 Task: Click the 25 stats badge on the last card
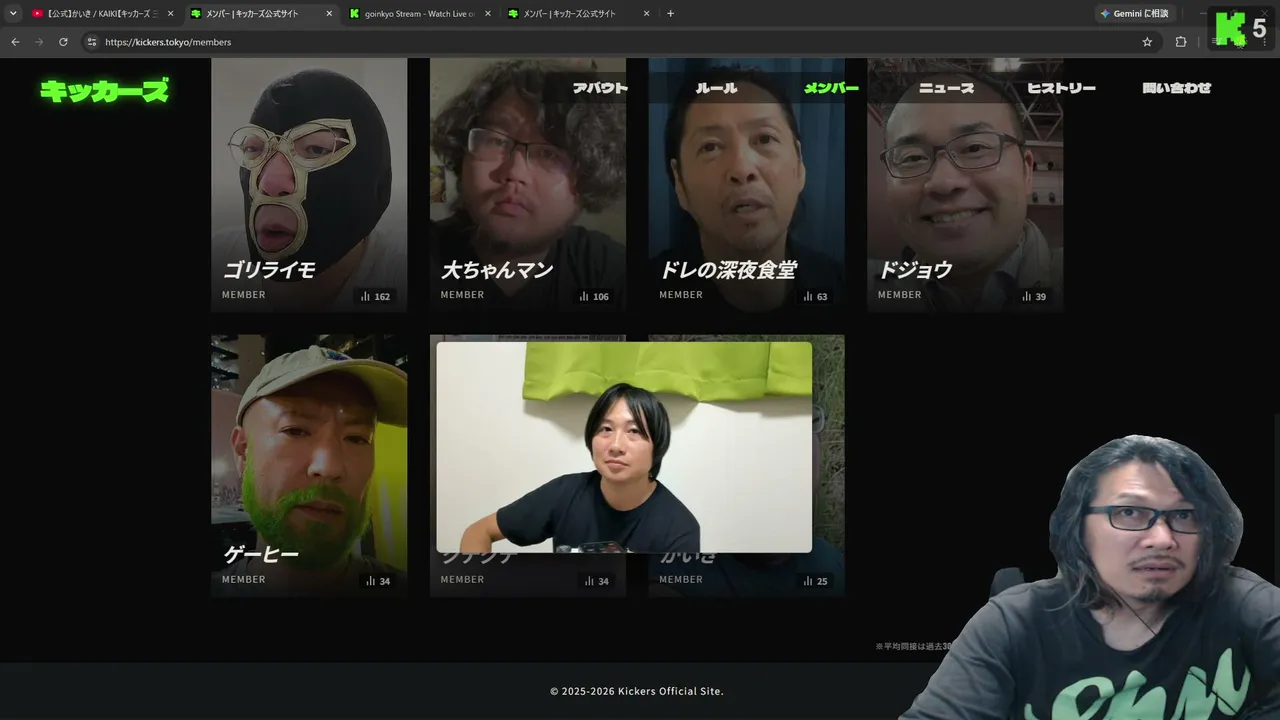click(815, 581)
